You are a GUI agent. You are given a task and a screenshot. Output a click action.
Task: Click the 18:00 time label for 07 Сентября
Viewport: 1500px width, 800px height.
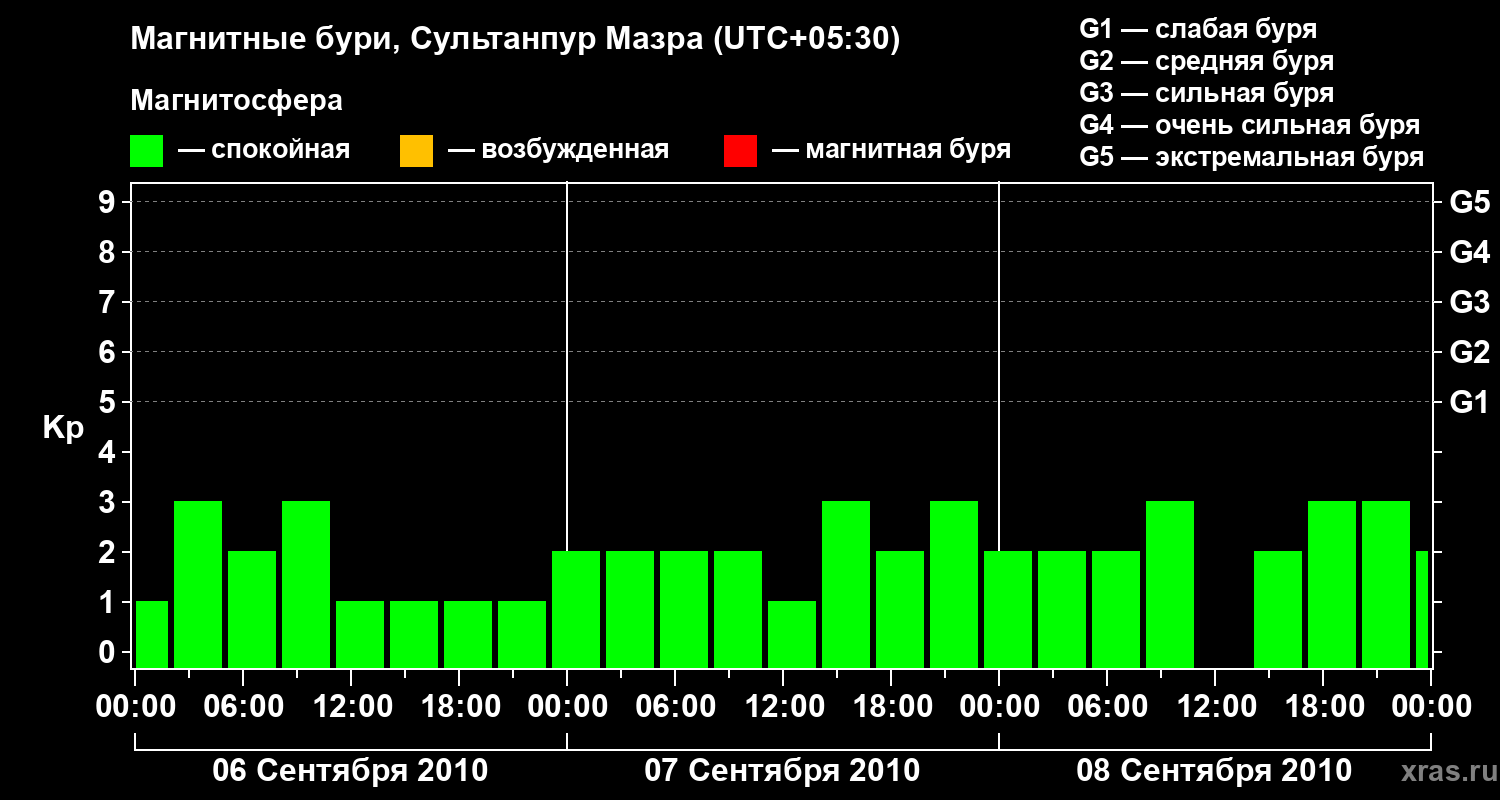891,706
